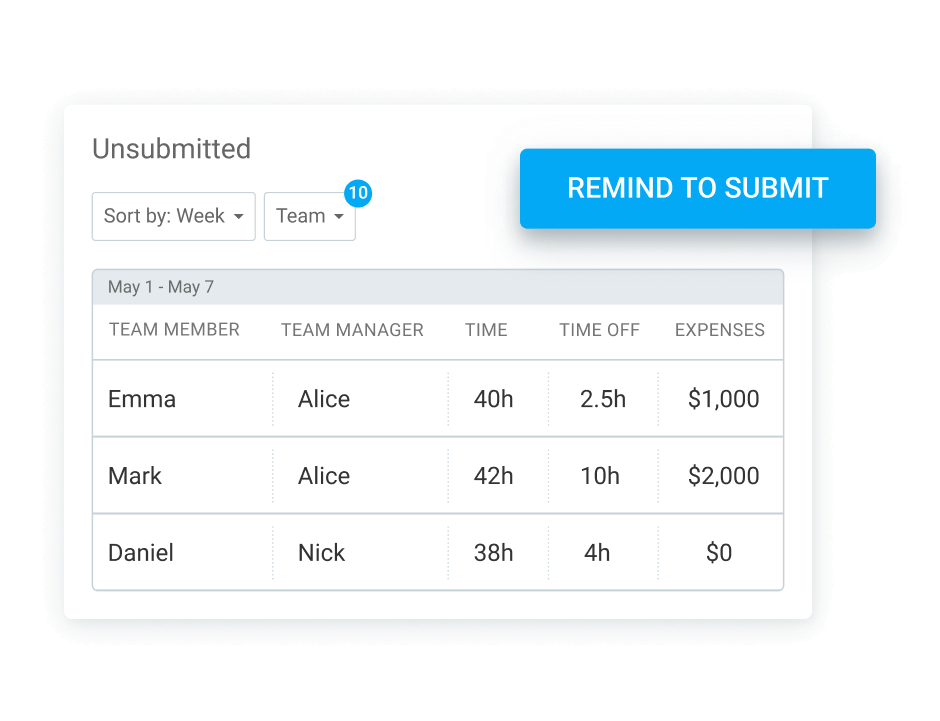Select the Time Off column header
This screenshot has height=721, width=940.
point(599,330)
